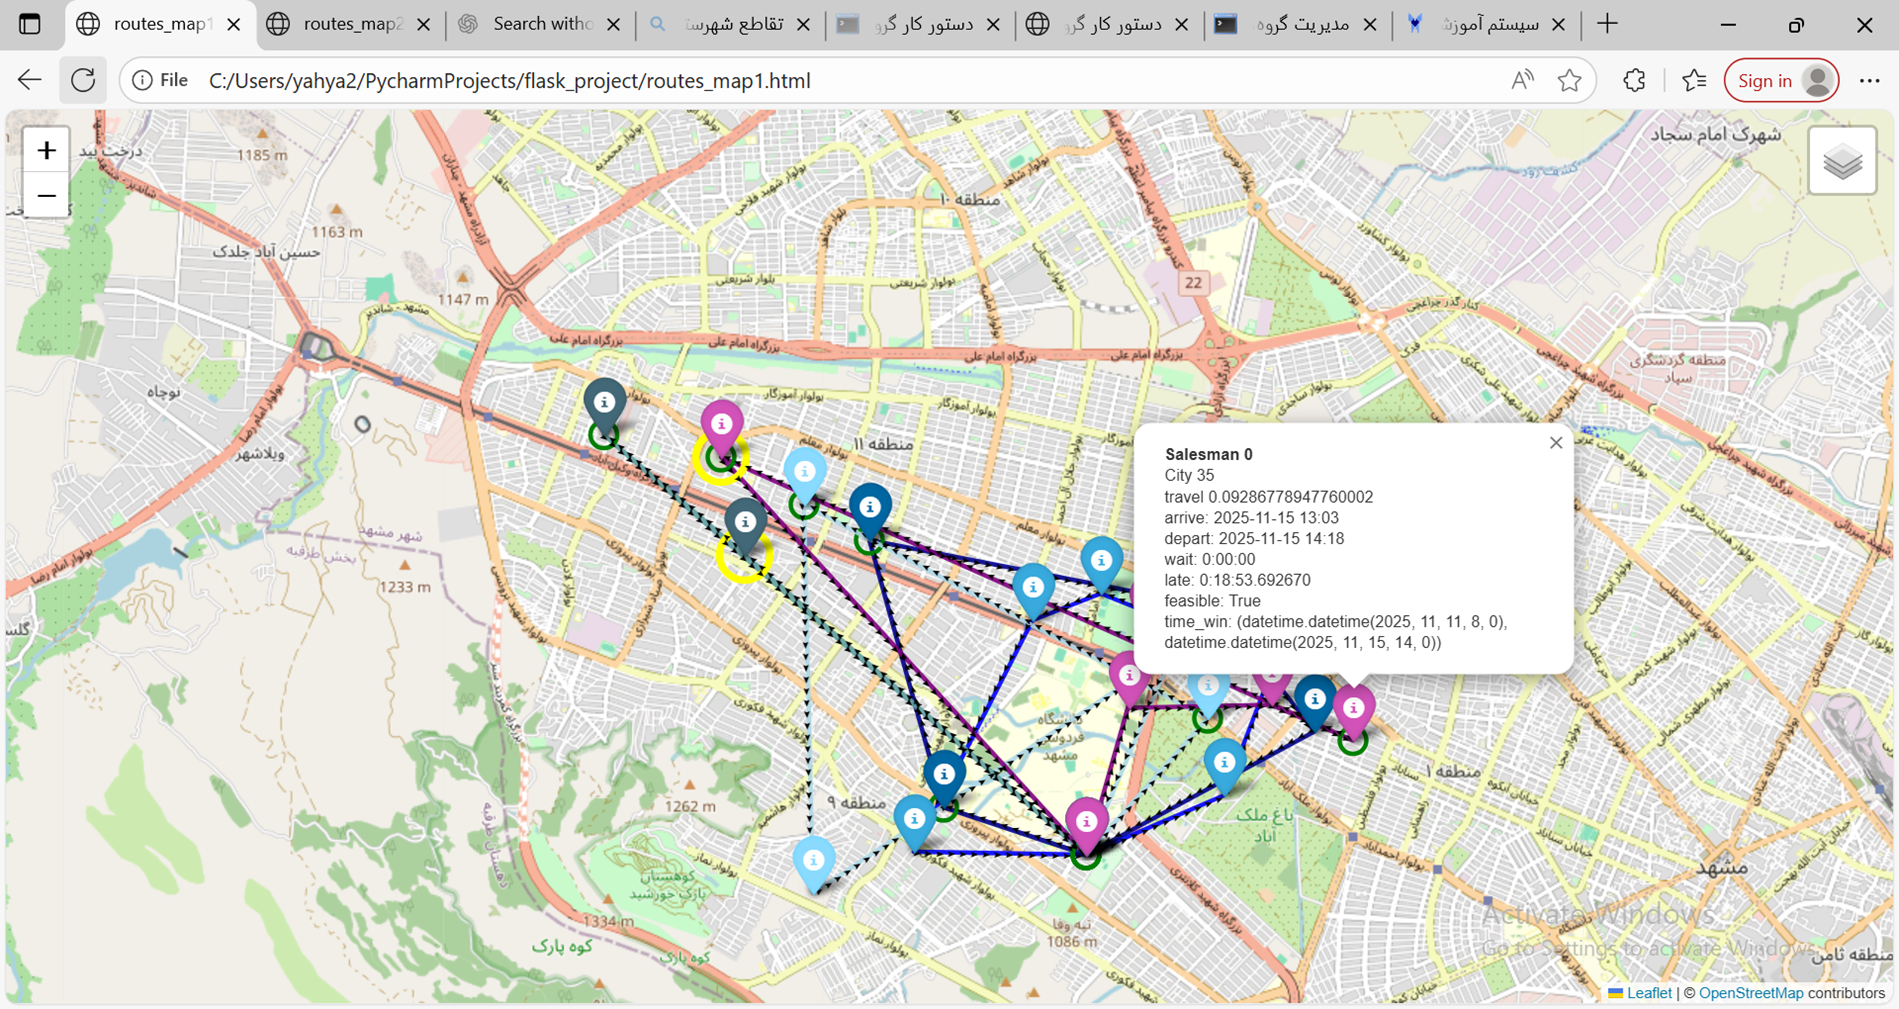
Task: Click the Sign in button
Action: click(1765, 81)
